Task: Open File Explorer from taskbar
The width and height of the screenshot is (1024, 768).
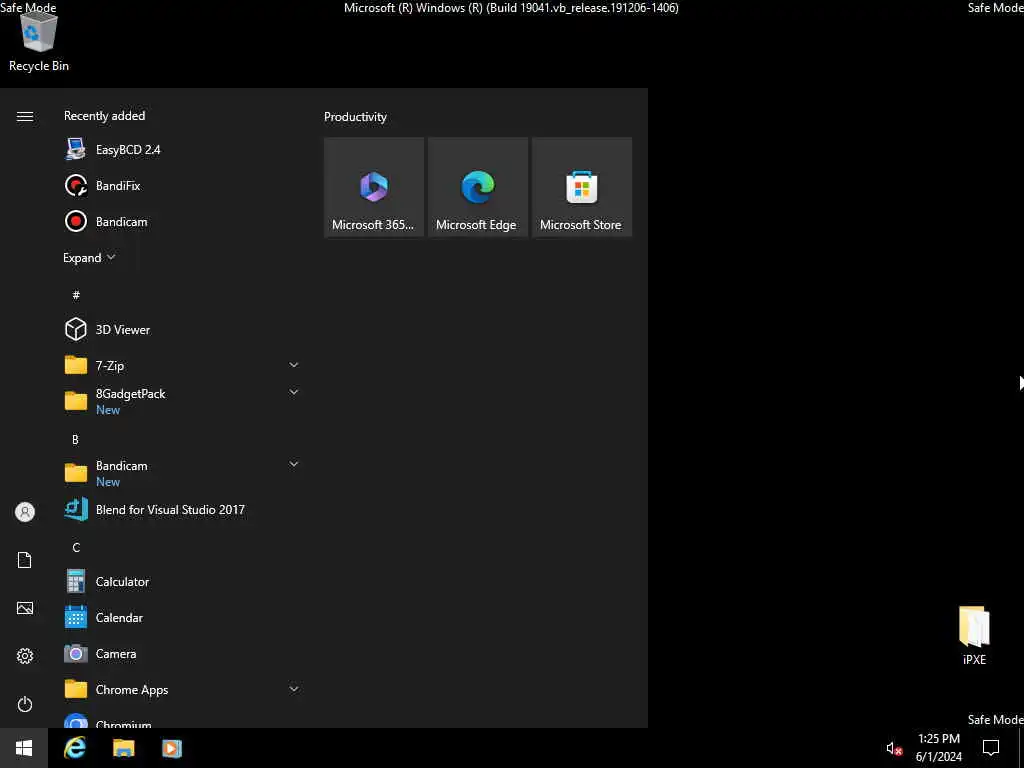Action: pyautogui.click(x=123, y=748)
